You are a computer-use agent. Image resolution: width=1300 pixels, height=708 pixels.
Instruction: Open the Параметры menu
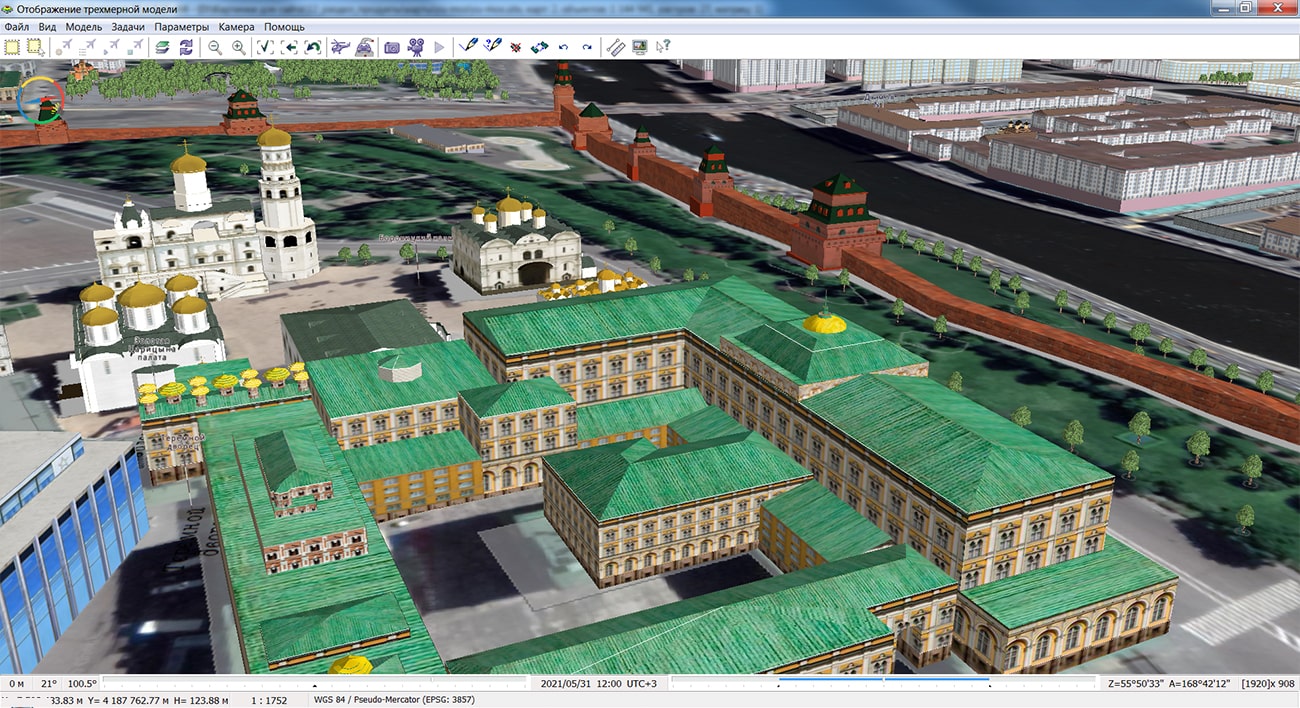tap(182, 27)
